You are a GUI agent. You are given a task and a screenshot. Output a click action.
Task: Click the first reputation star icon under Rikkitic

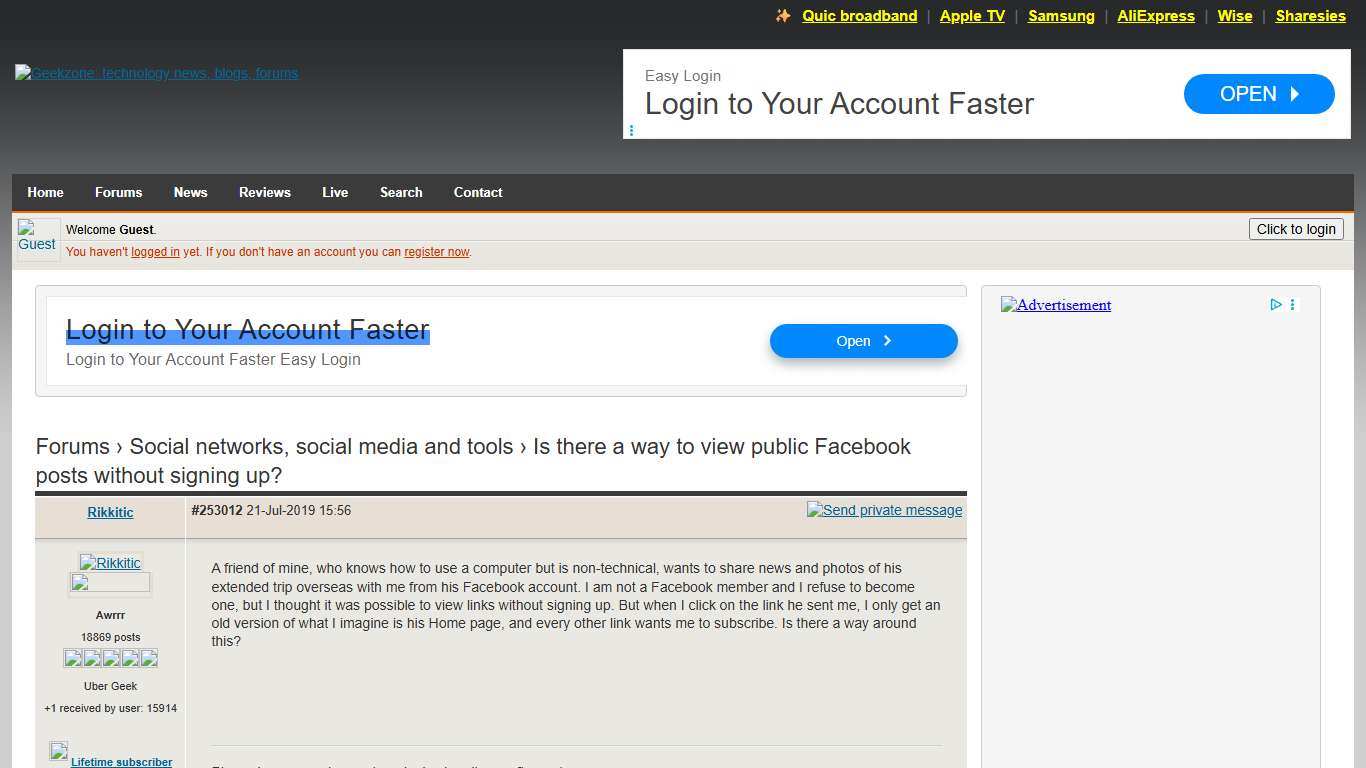click(73, 658)
